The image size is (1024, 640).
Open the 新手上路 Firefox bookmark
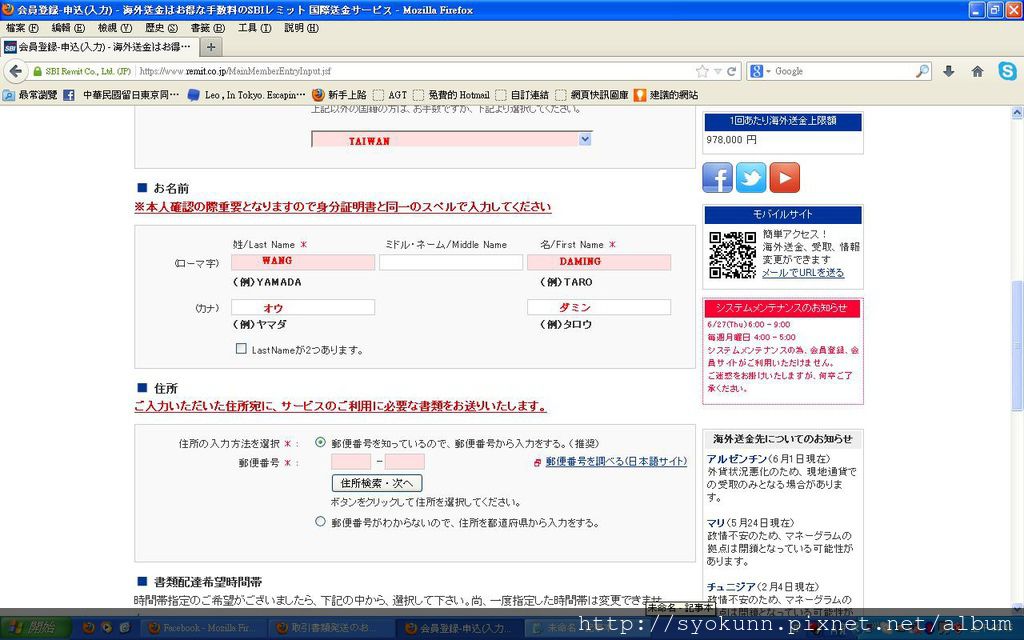[339, 95]
